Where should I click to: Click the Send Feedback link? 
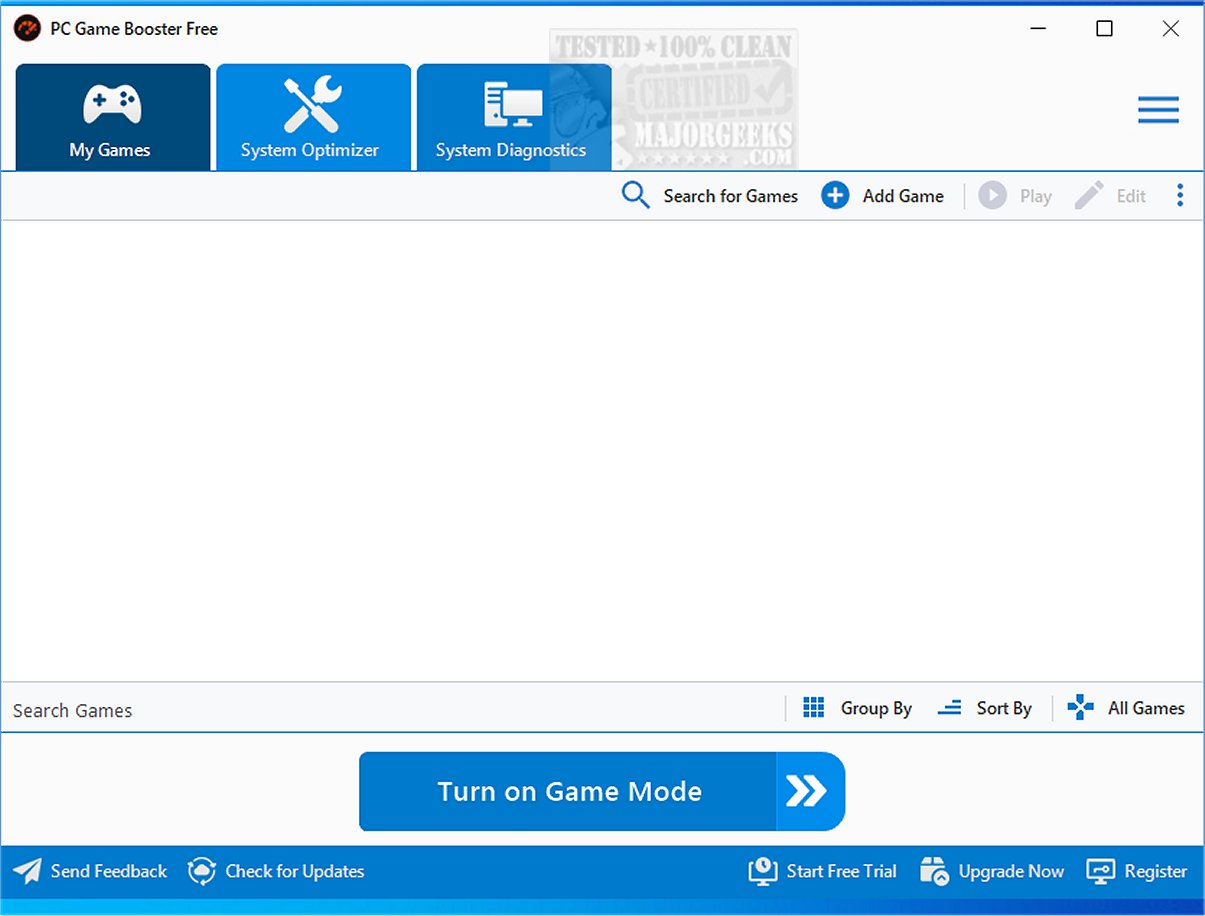(x=109, y=871)
